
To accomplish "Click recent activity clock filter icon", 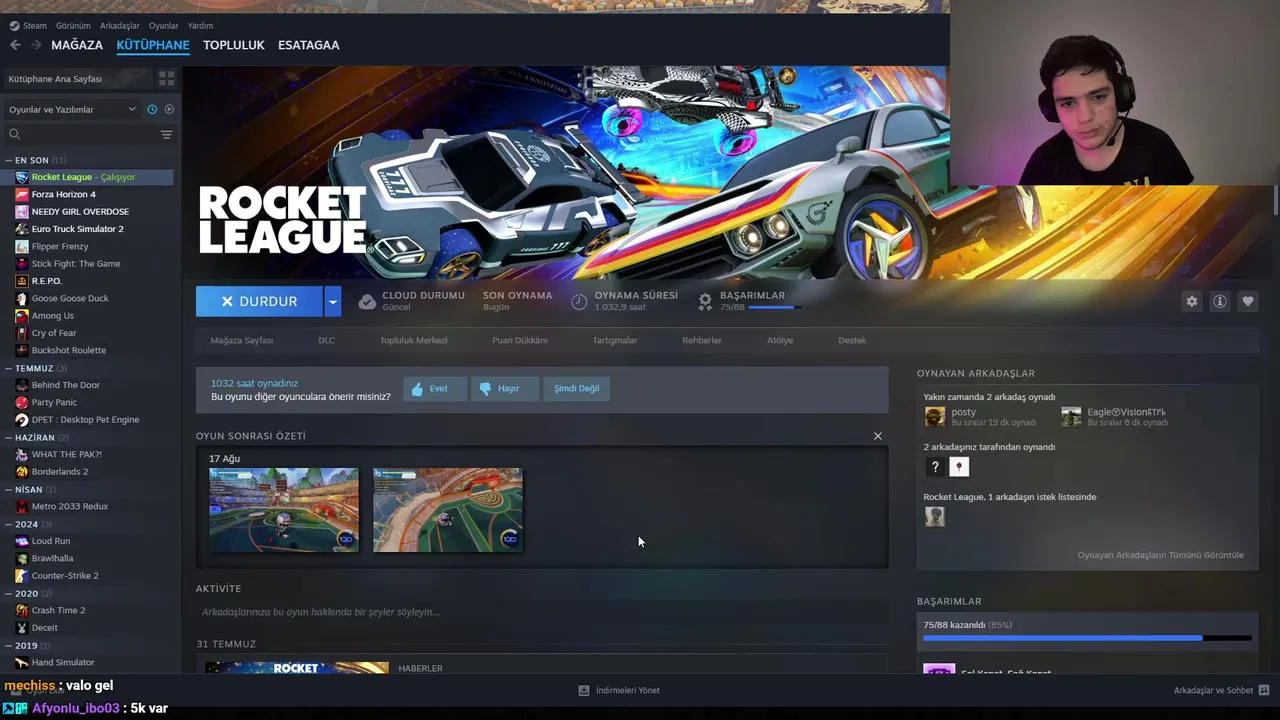I will click(x=152, y=109).
